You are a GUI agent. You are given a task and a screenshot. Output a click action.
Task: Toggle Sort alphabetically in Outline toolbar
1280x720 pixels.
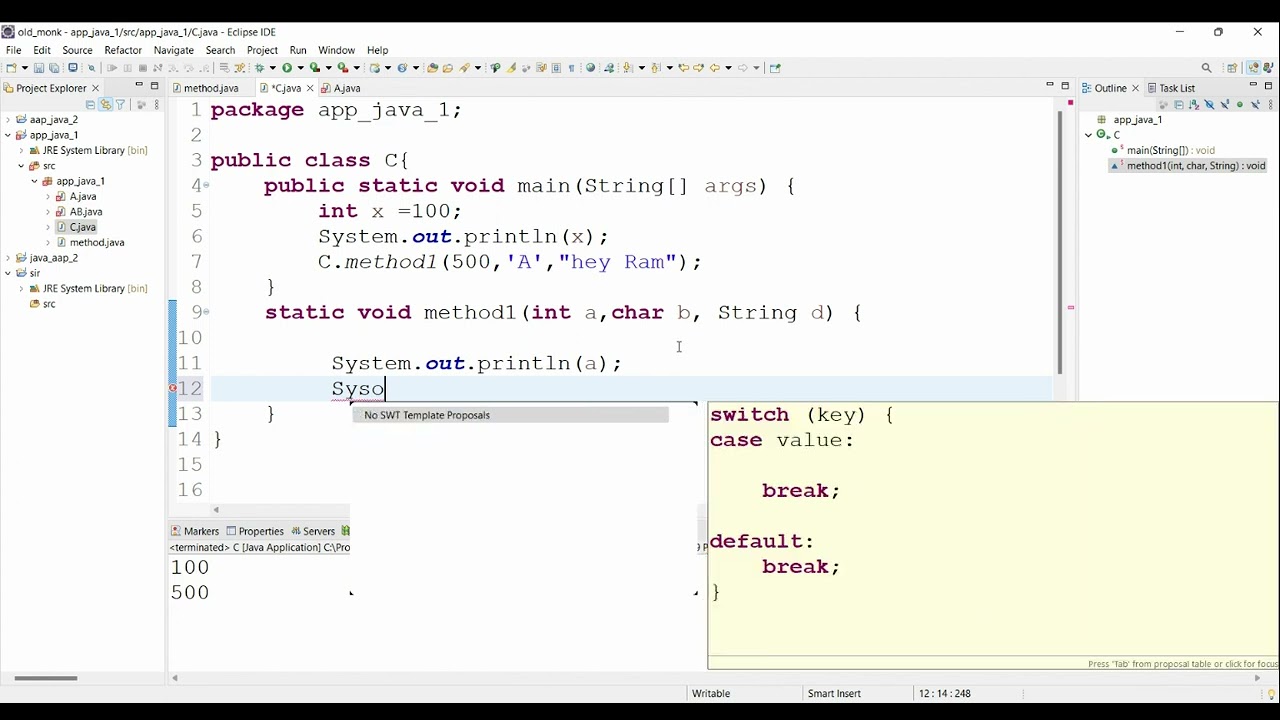tap(1194, 105)
